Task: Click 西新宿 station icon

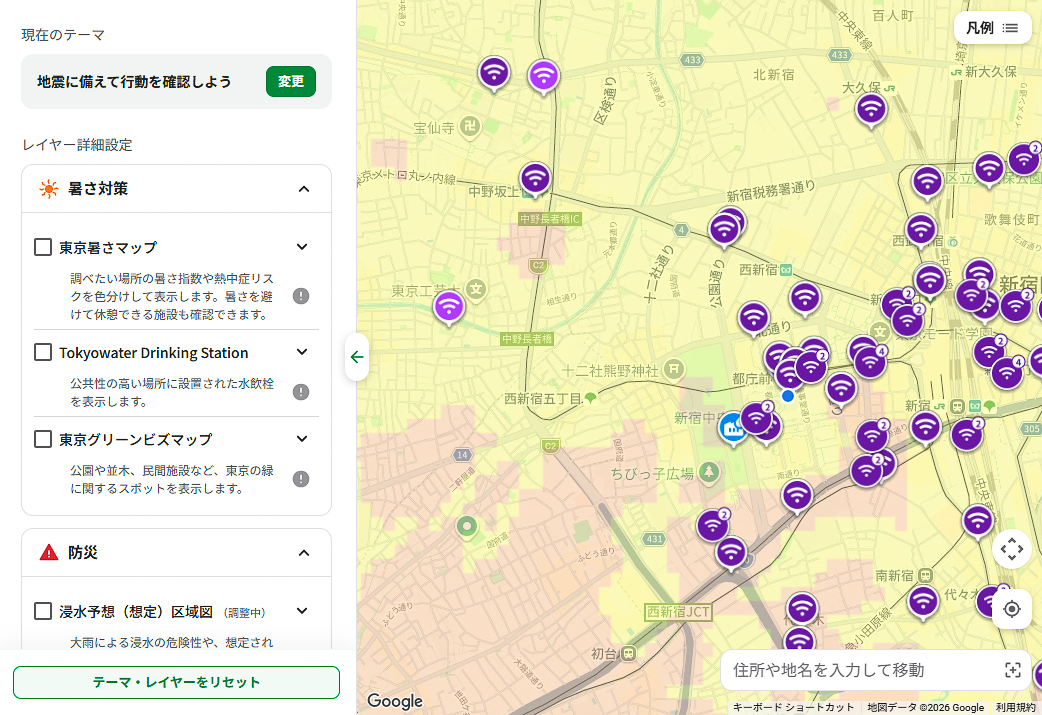Action: [786, 270]
